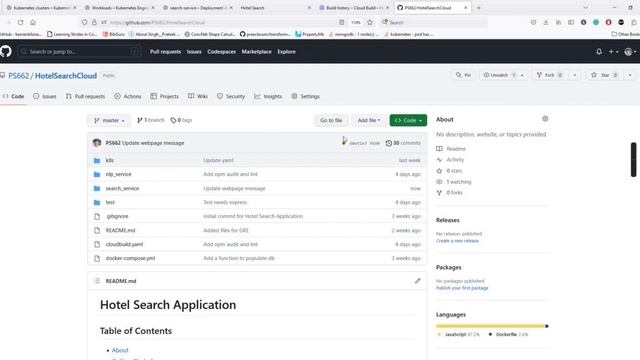This screenshot has width=640, height=360.
Task: Open the Update webpage message commit
Action: (x=153, y=143)
